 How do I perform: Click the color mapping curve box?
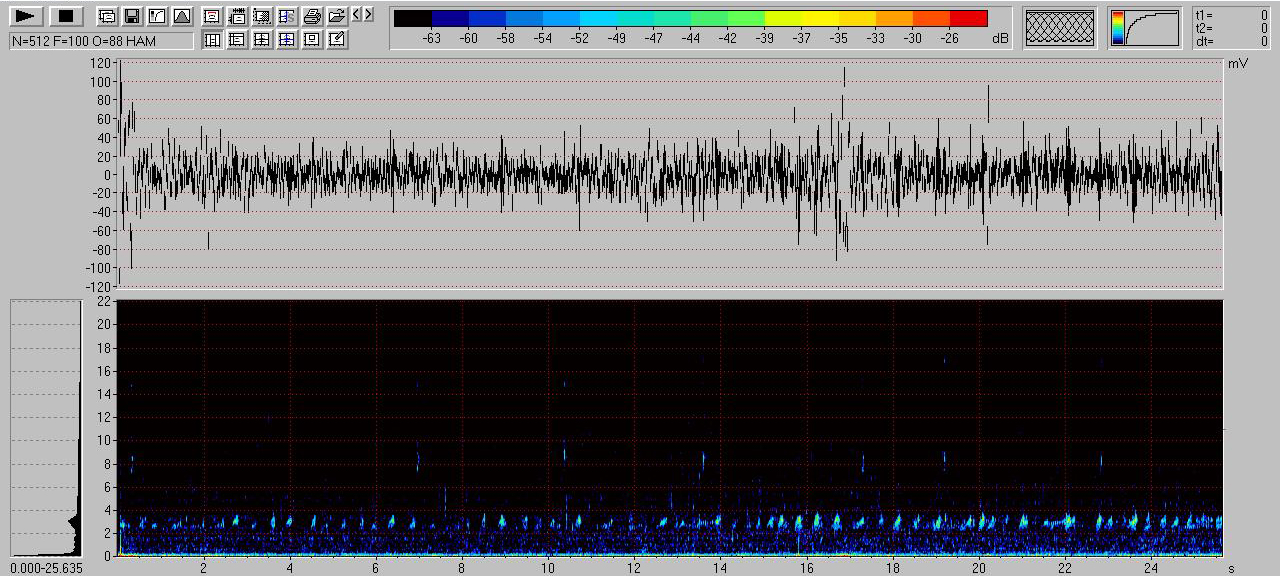point(1144,28)
